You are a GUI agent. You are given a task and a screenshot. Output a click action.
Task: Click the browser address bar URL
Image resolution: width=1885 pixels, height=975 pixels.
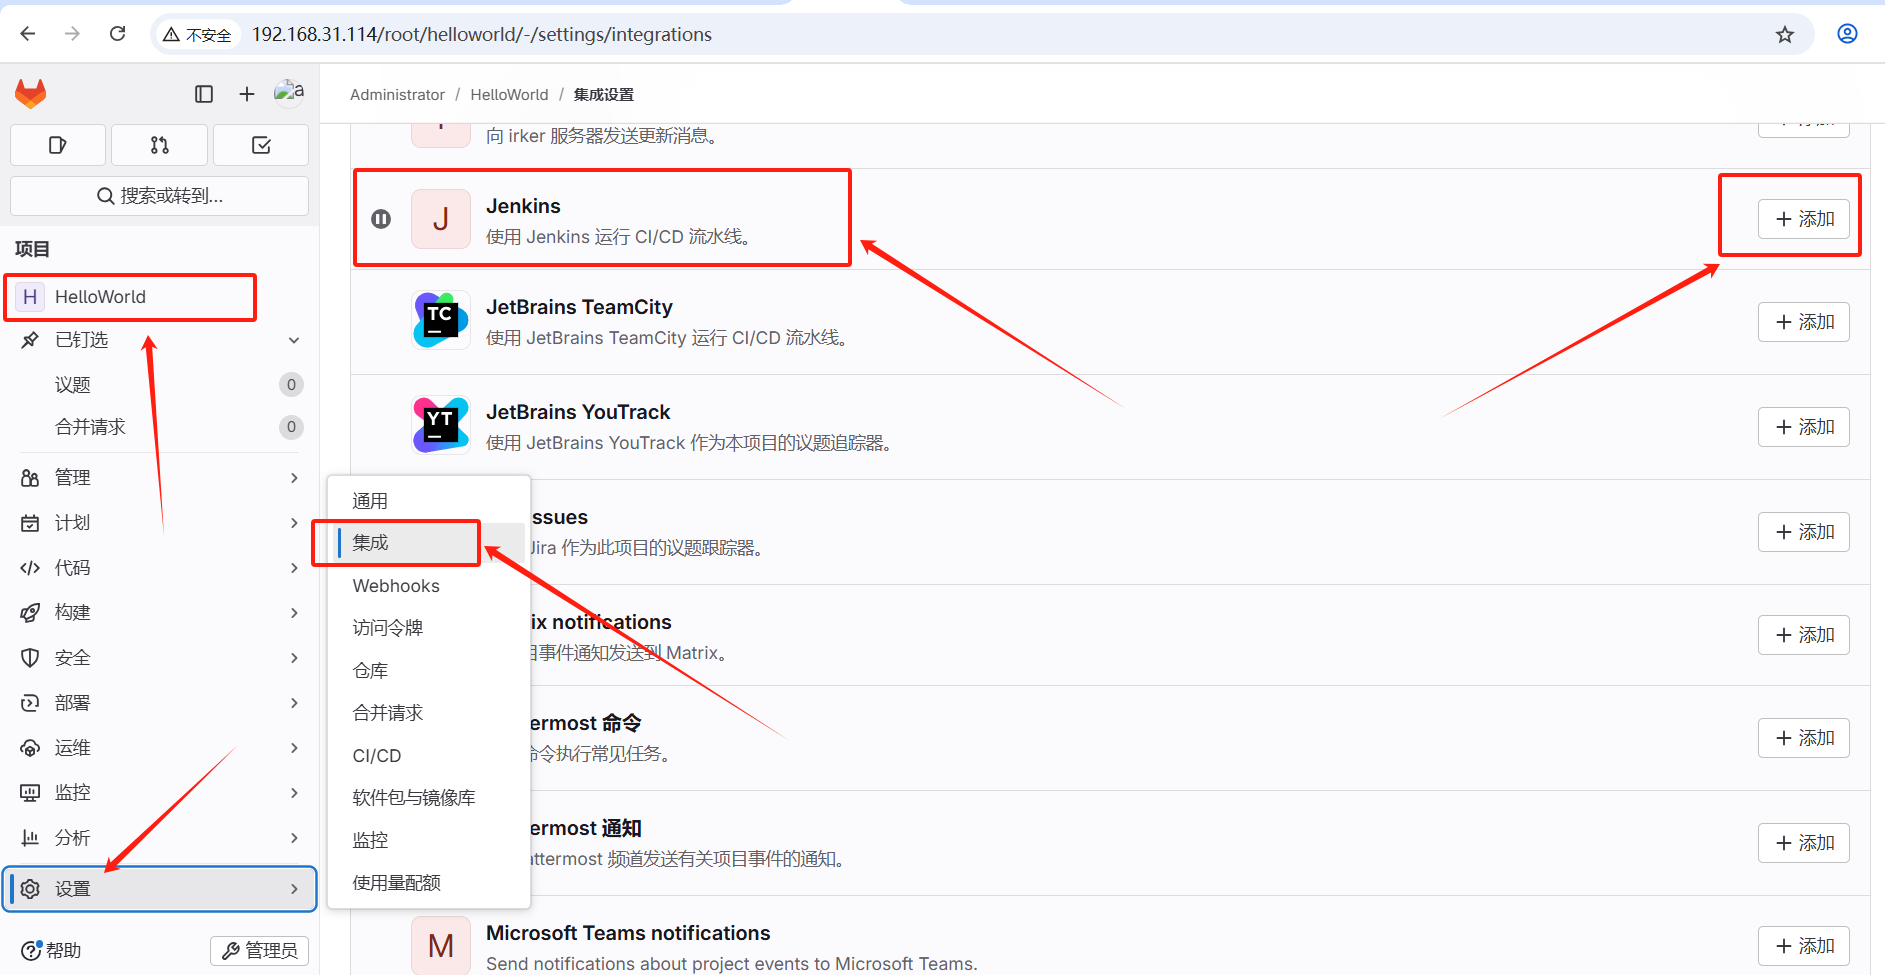pos(482,35)
